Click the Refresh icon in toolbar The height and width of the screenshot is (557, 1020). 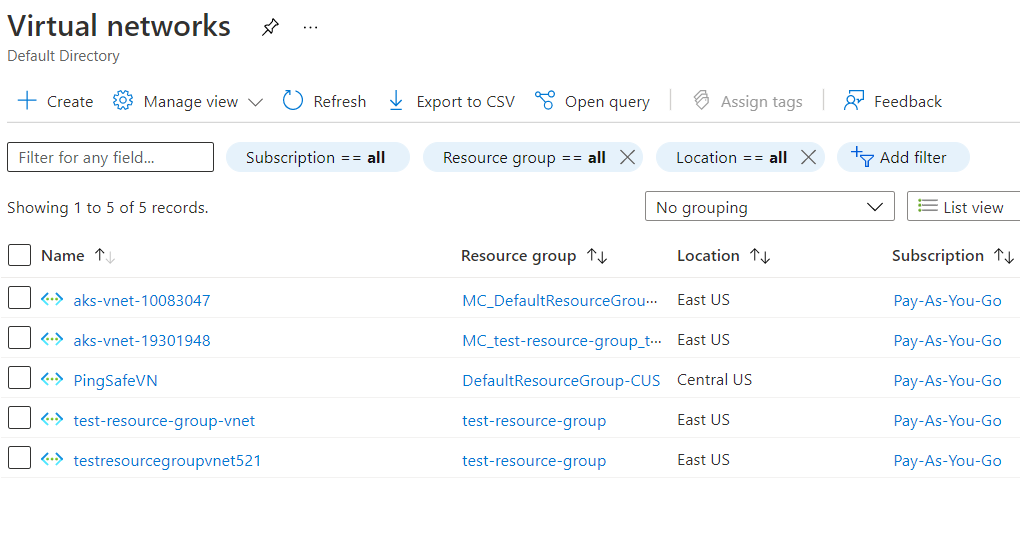293,101
